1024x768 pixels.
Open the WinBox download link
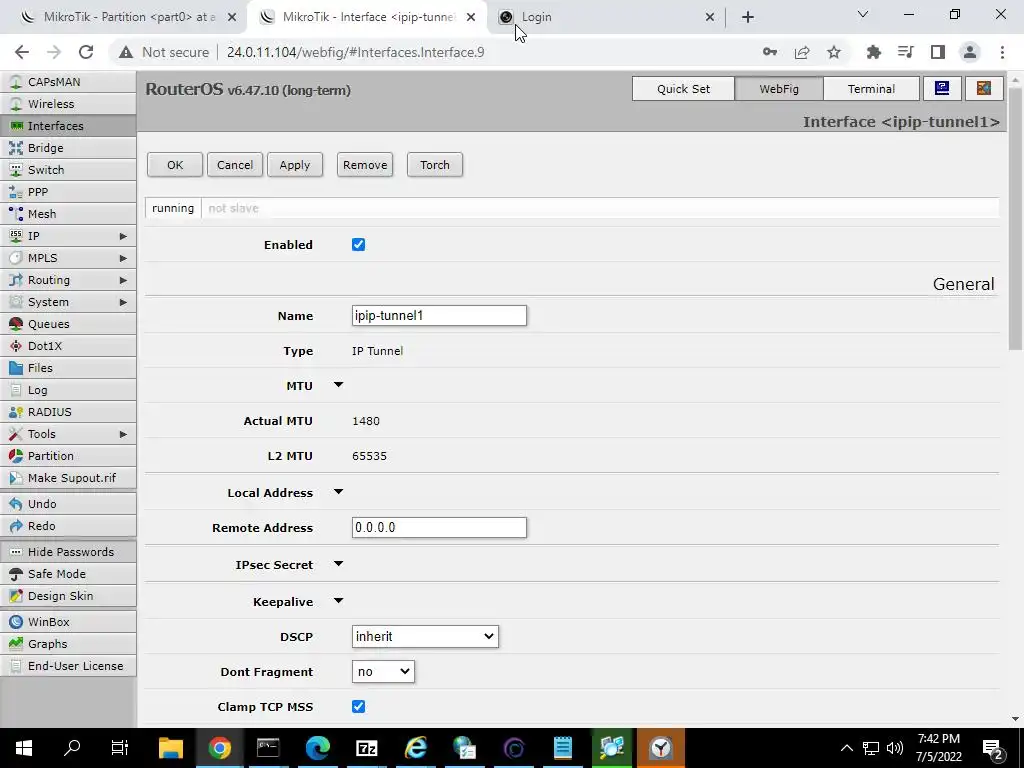click(68, 622)
